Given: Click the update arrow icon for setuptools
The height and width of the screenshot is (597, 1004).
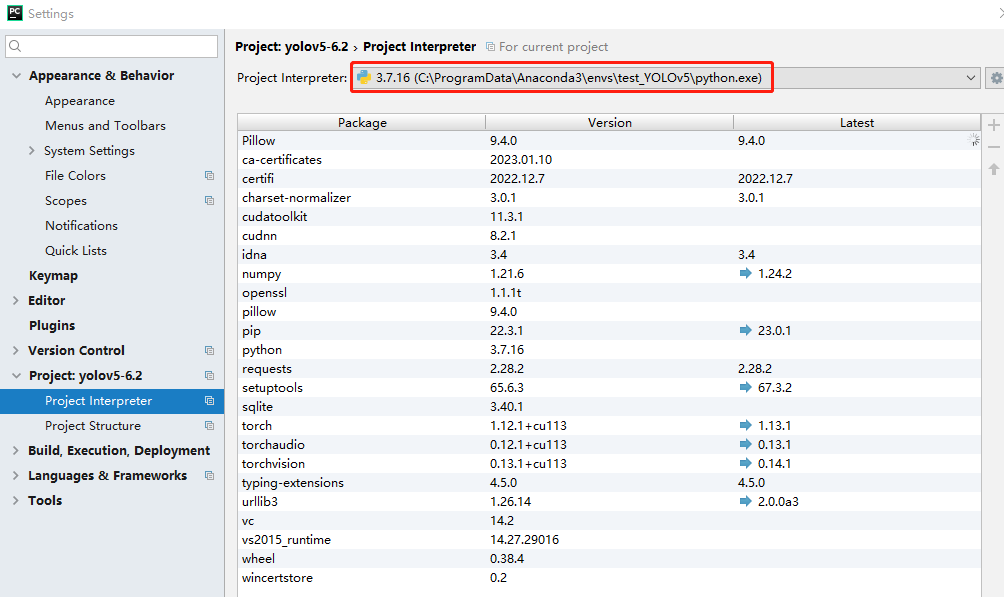Looking at the screenshot, I should 745,388.
